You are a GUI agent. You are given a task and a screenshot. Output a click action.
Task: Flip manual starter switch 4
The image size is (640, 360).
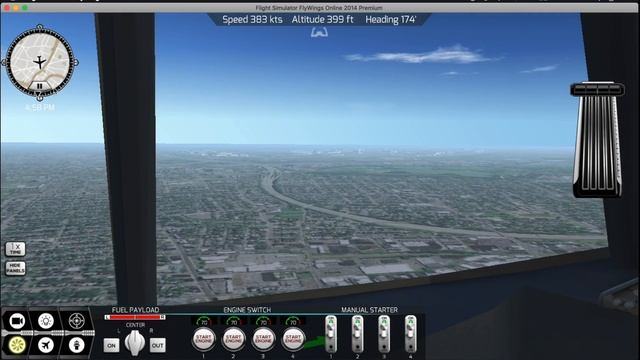click(x=411, y=333)
